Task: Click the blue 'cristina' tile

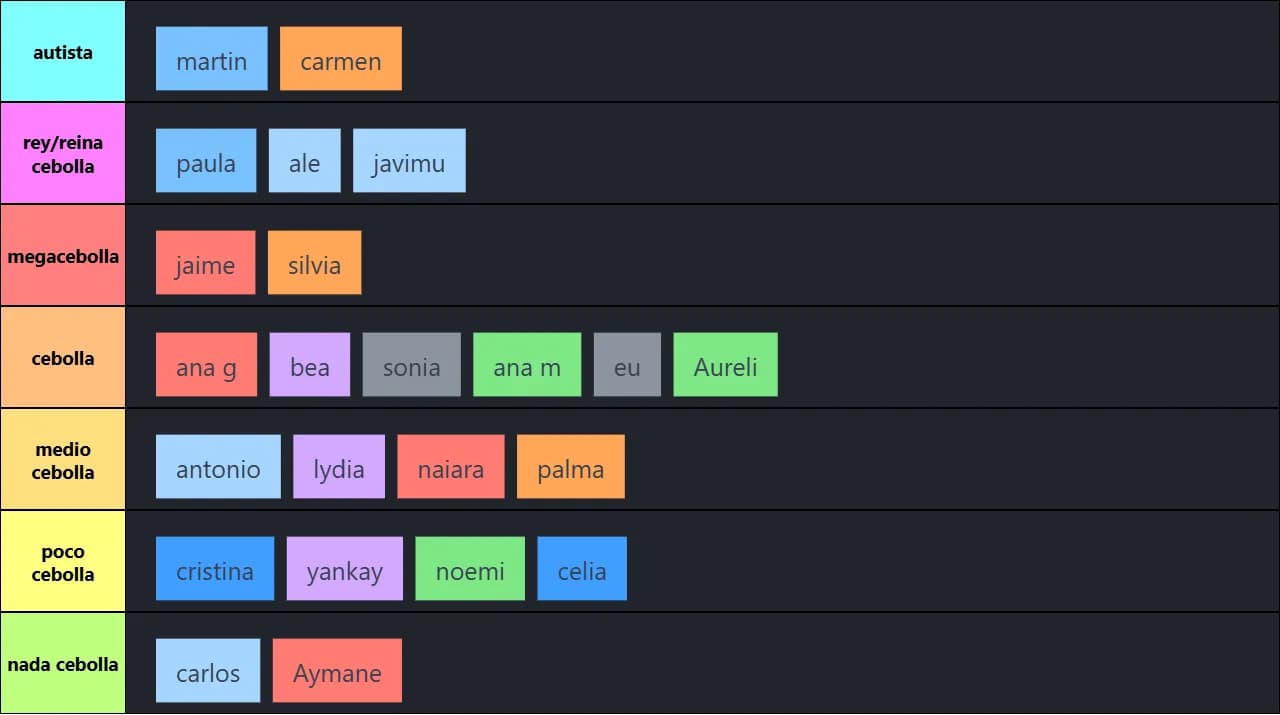Action: [x=214, y=569]
